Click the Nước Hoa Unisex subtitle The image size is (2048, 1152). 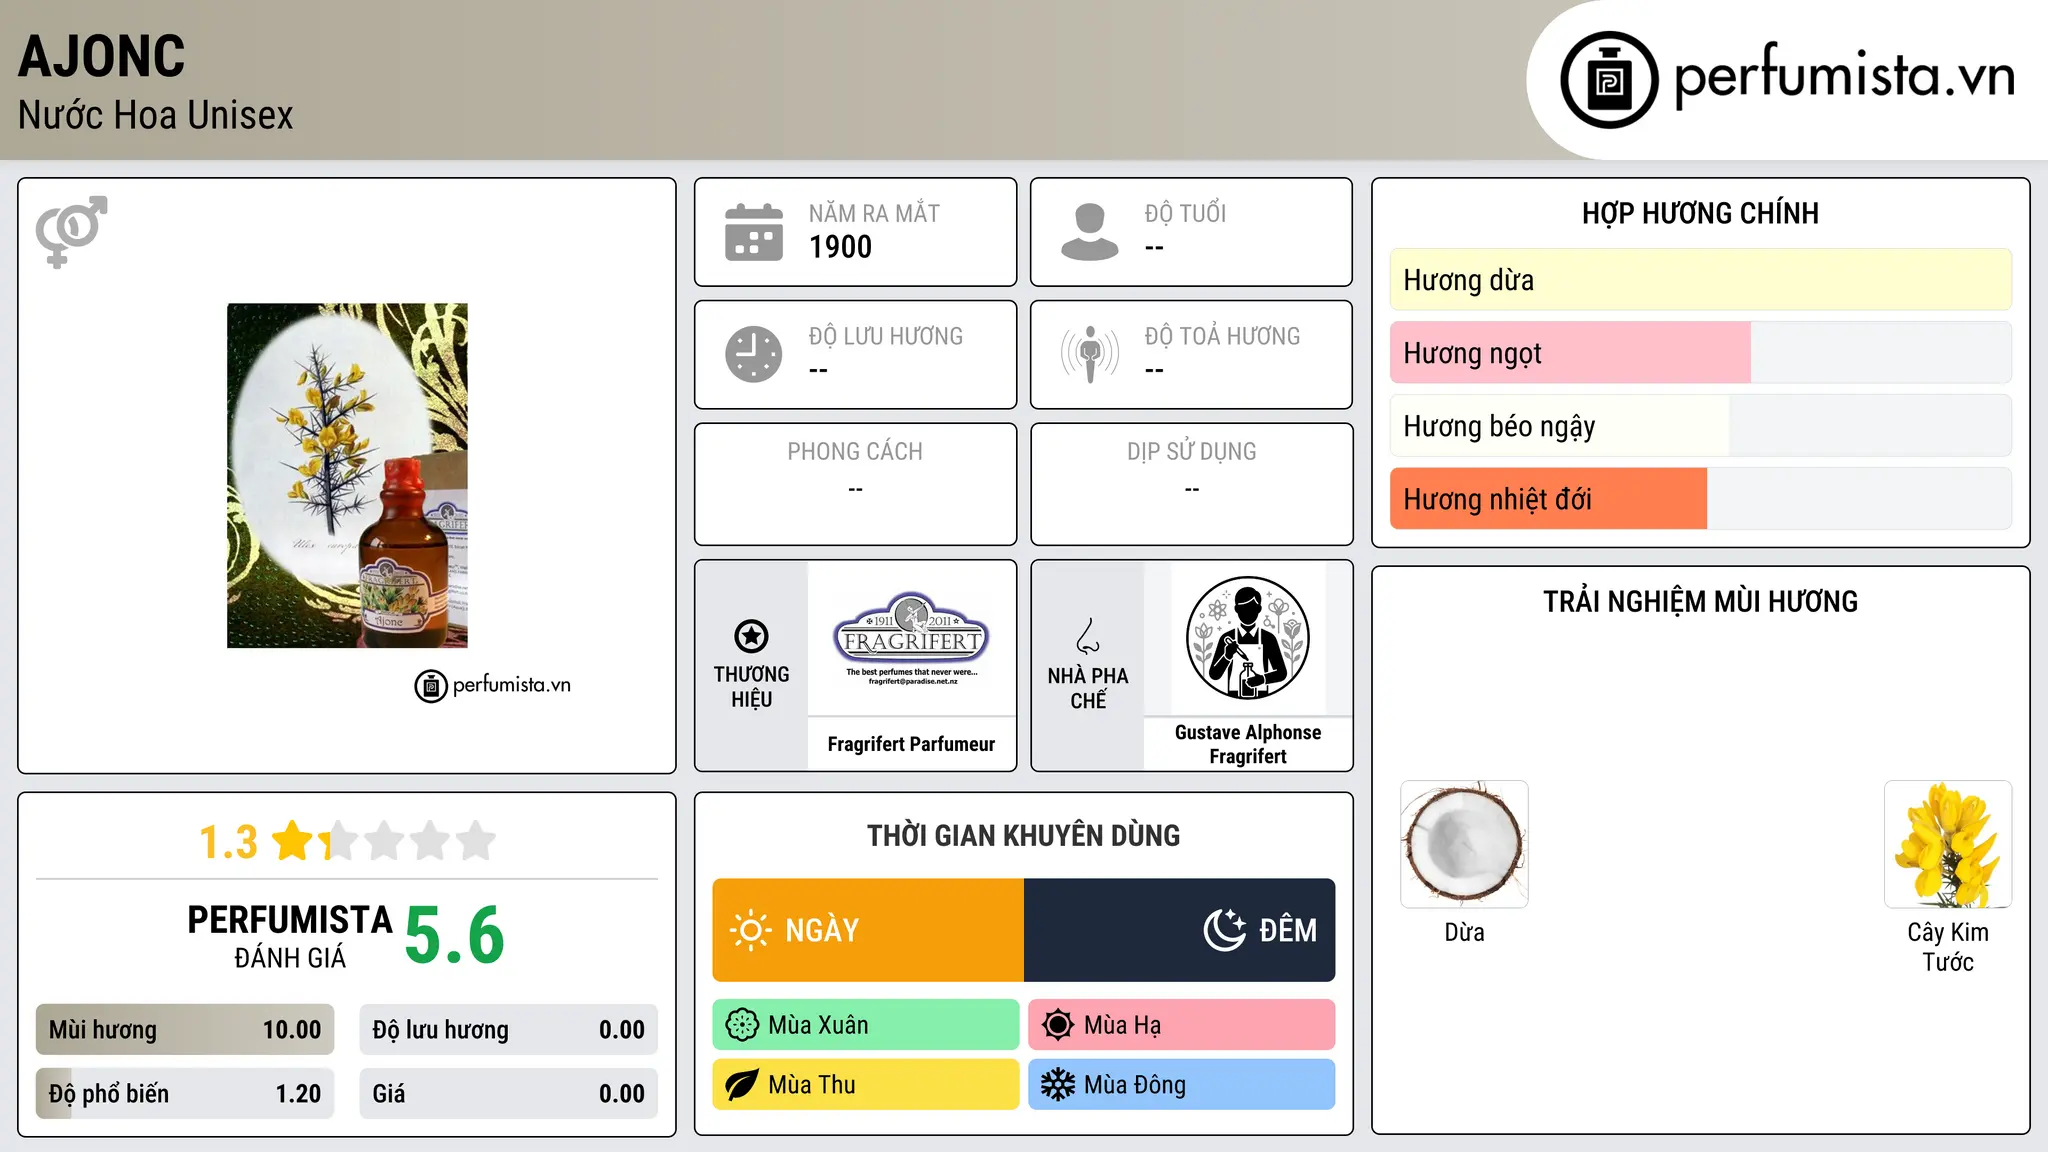pos(156,116)
